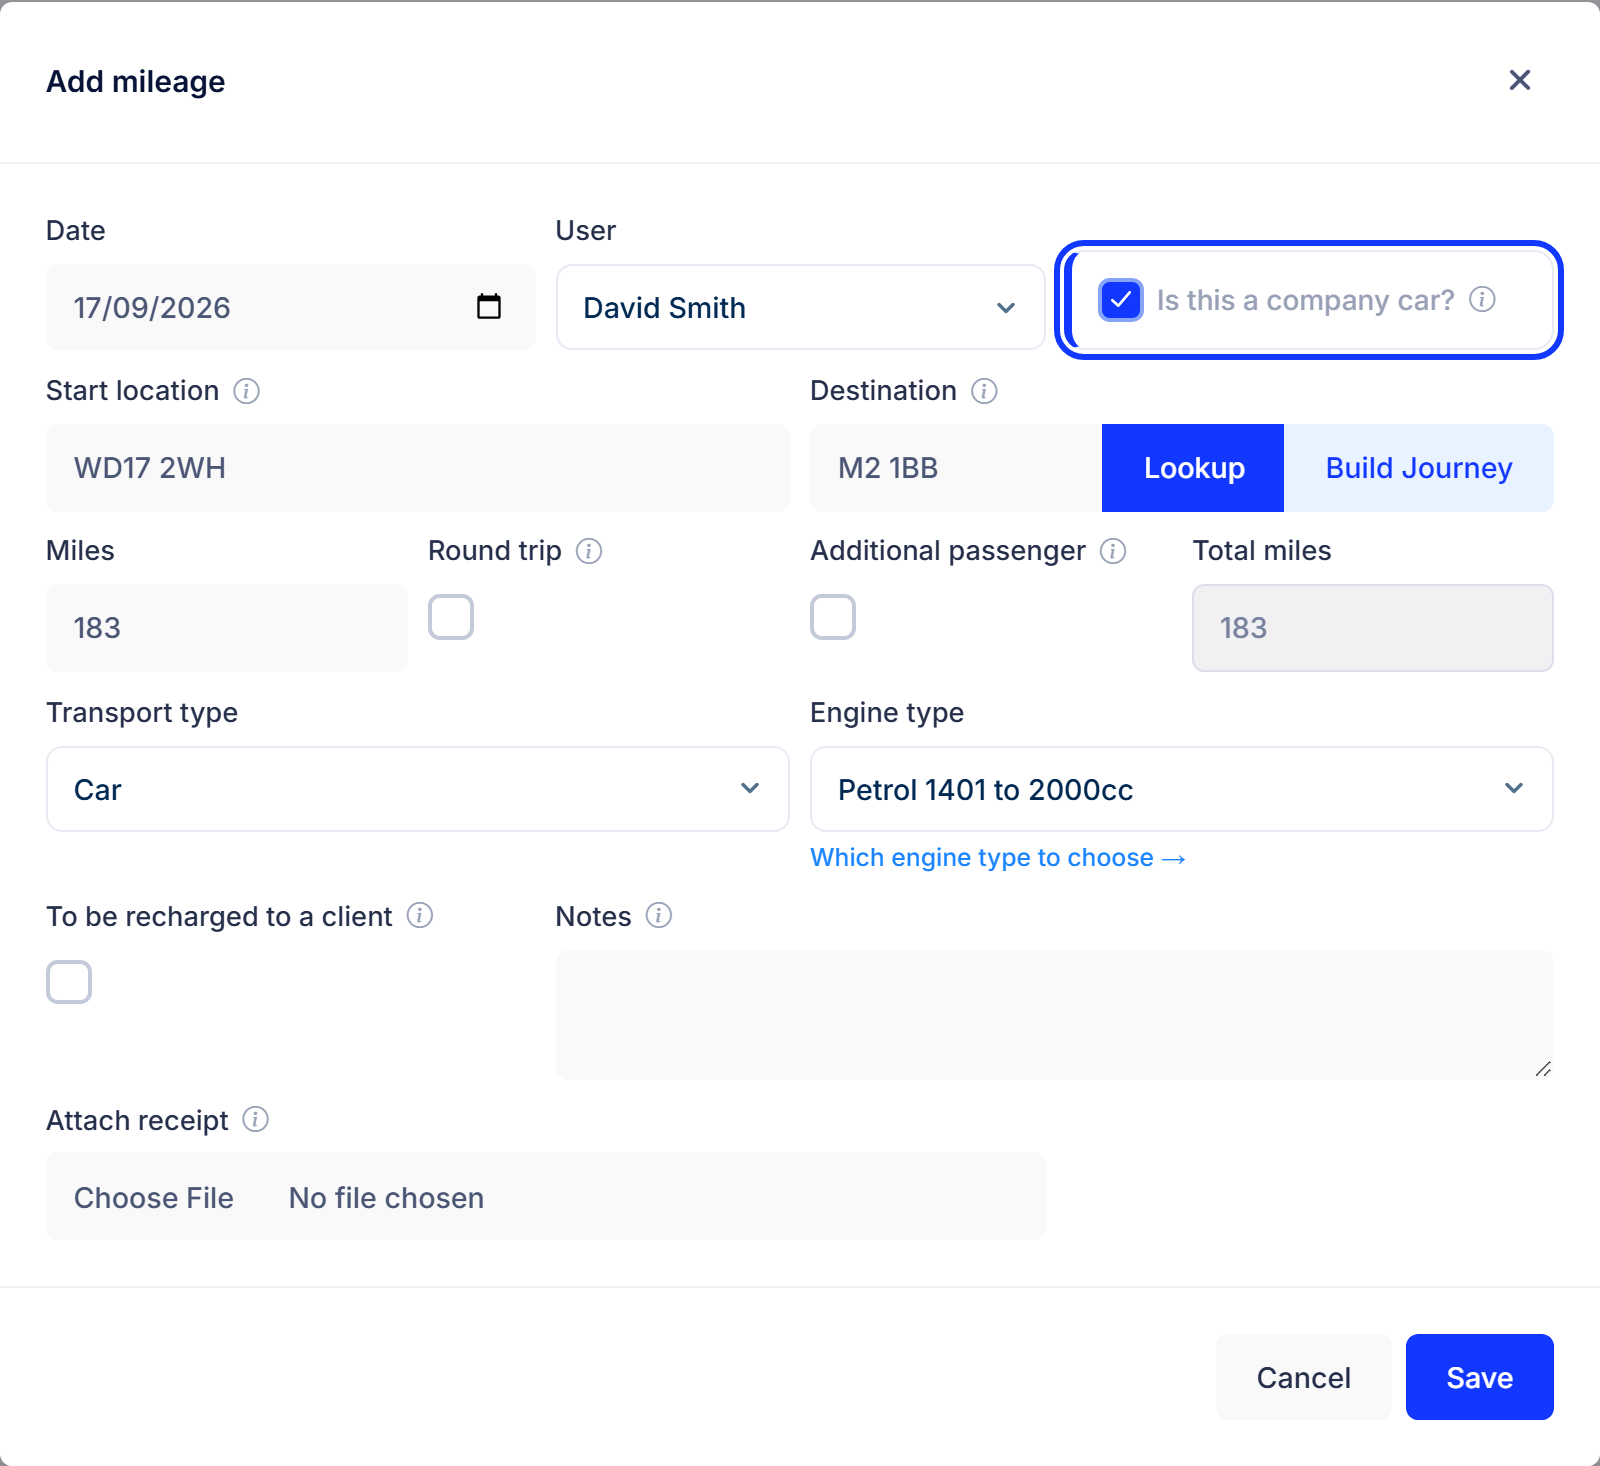Show Notes info icon
The image size is (1600, 1466).
[x=659, y=915]
